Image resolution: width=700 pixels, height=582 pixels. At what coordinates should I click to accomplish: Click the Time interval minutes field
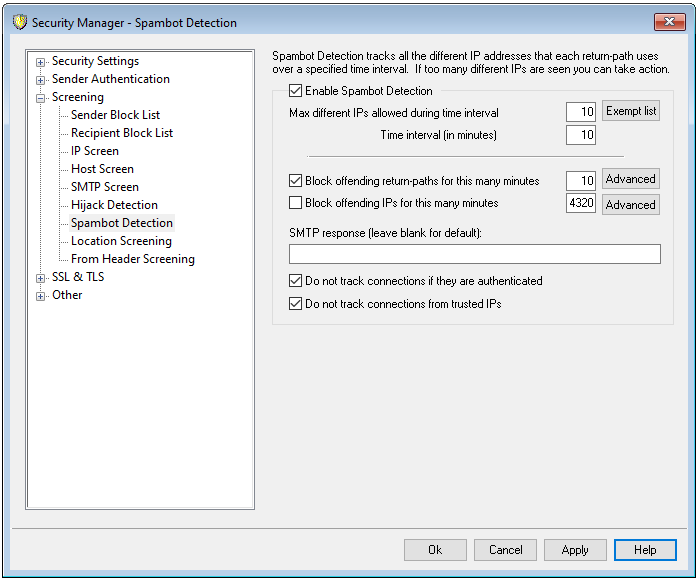581,135
